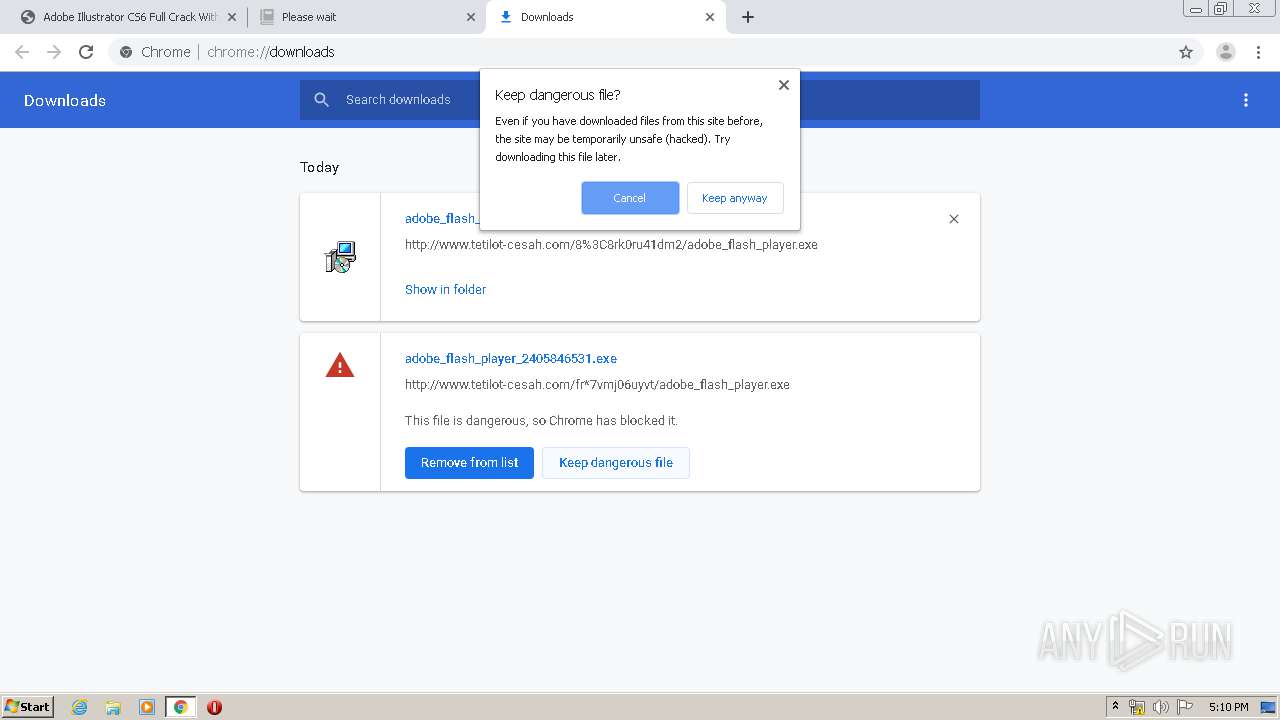Remove first download entry with X icon

[x=954, y=219]
